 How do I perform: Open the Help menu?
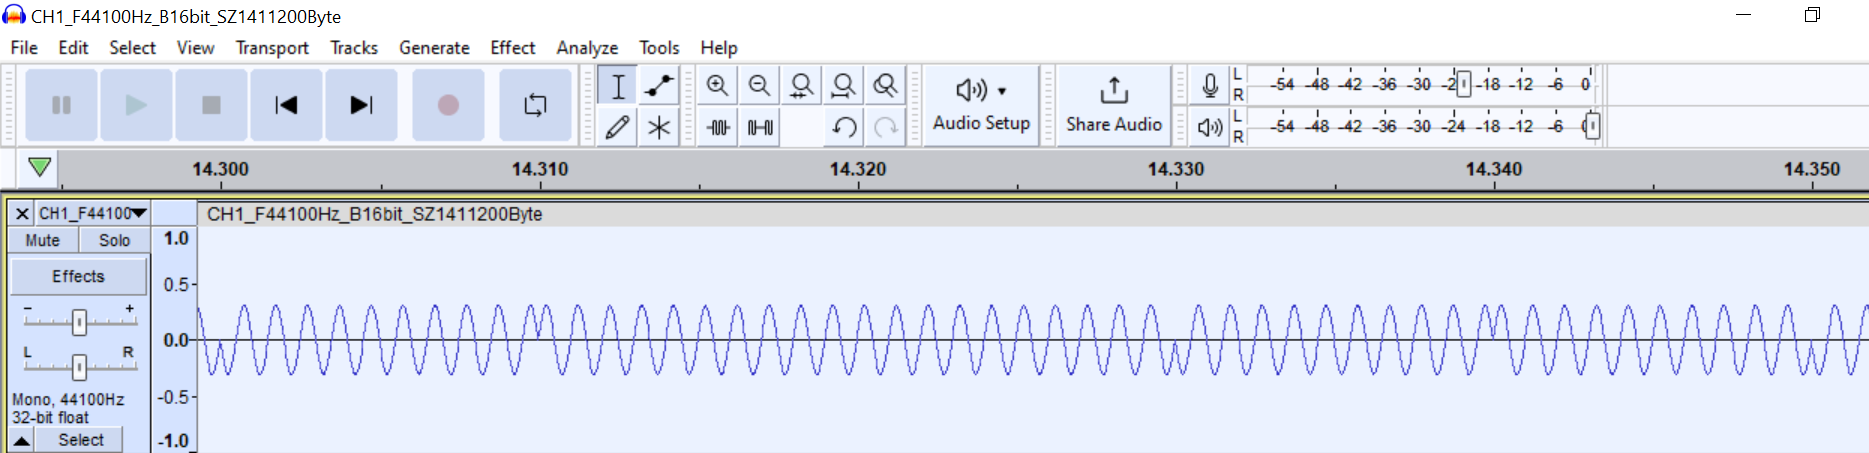pos(718,48)
